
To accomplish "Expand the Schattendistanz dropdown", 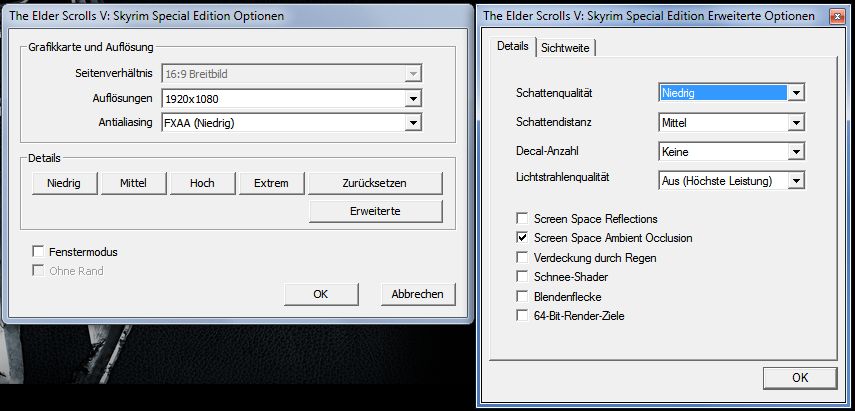I will click(x=796, y=123).
